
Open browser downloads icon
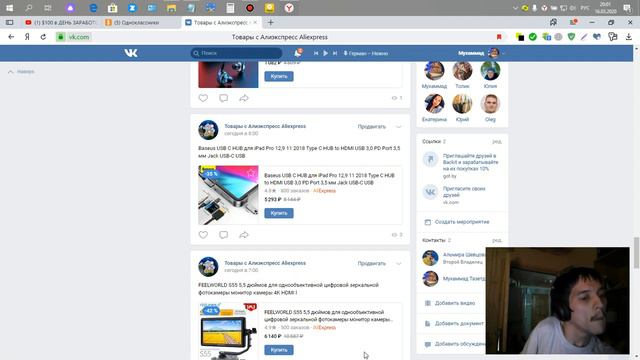coord(629,37)
